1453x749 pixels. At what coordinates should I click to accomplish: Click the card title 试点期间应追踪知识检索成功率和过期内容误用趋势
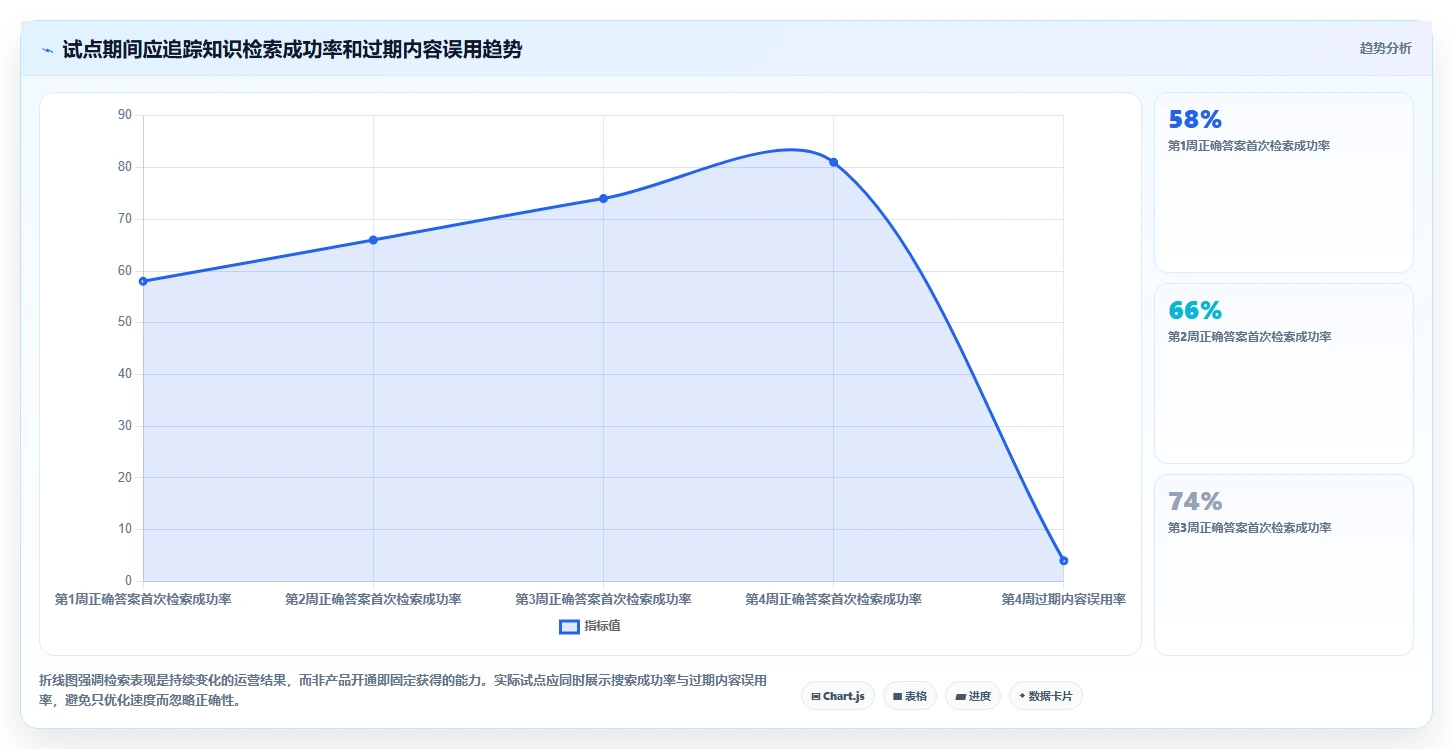(292, 49)
